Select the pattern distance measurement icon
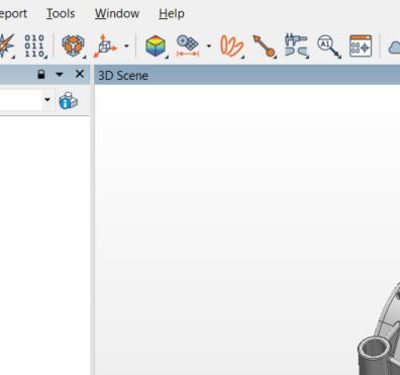400x375 pixels. pyautogui.click(x=188, y=46)
